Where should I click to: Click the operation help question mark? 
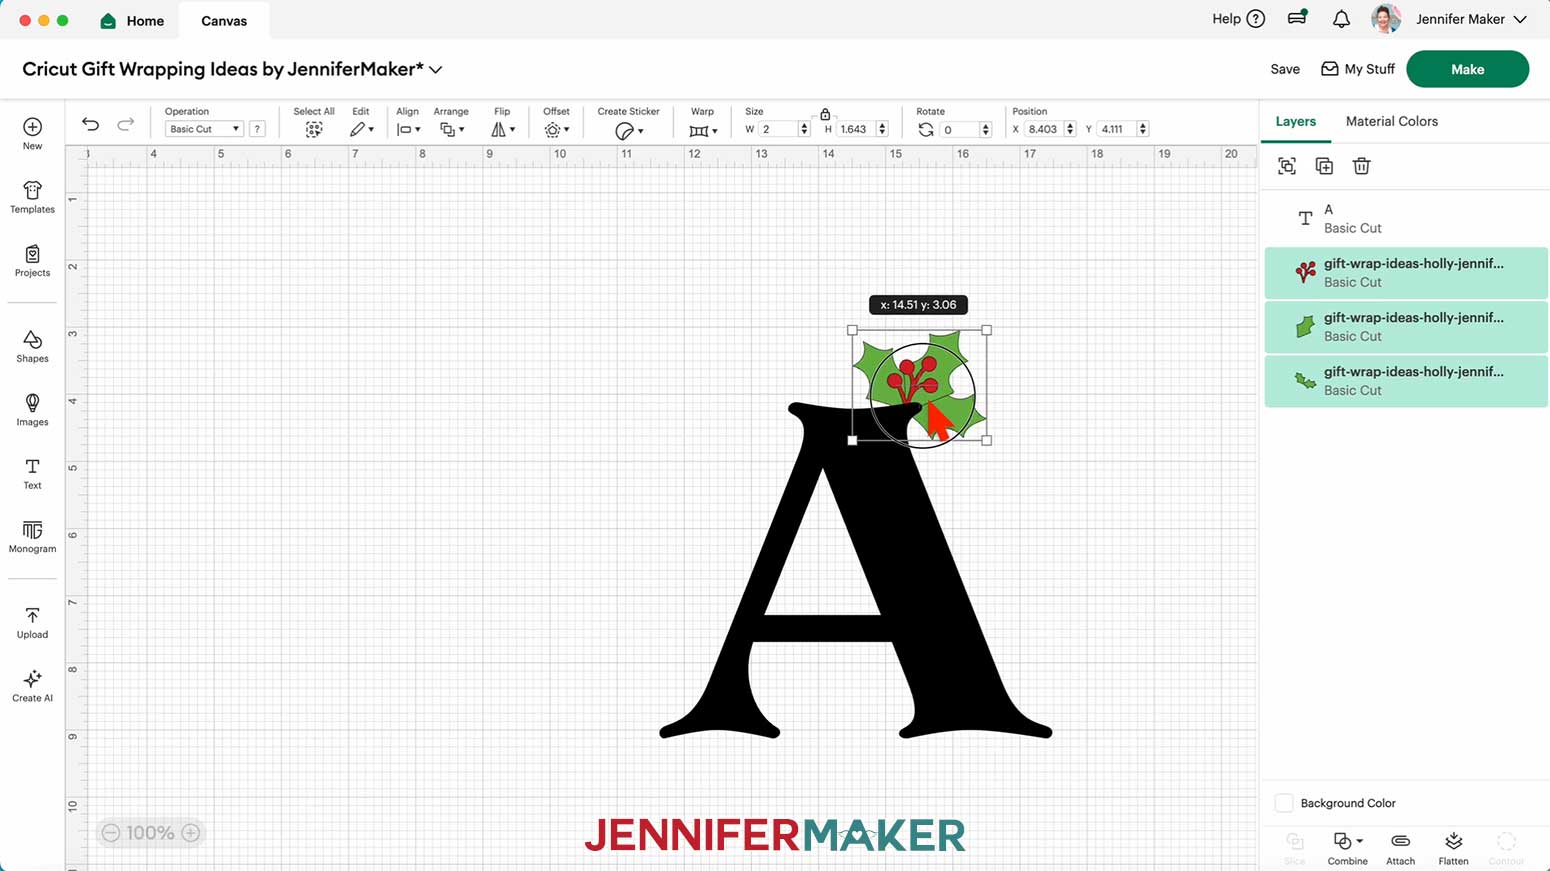[257, 129]
